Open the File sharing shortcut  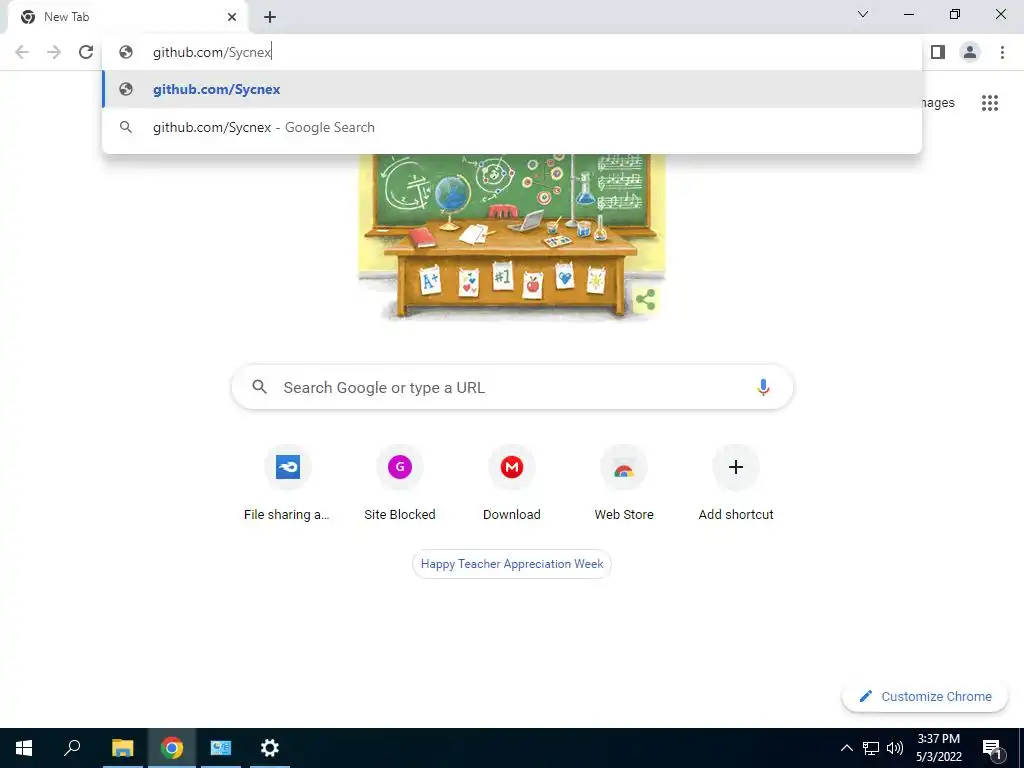[287, 484]
